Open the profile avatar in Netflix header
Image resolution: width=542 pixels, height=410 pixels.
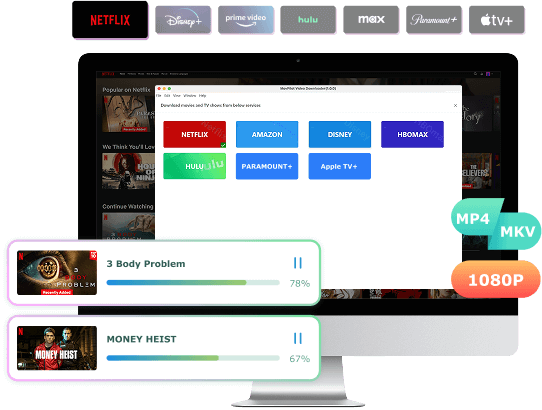pos(488,74)
